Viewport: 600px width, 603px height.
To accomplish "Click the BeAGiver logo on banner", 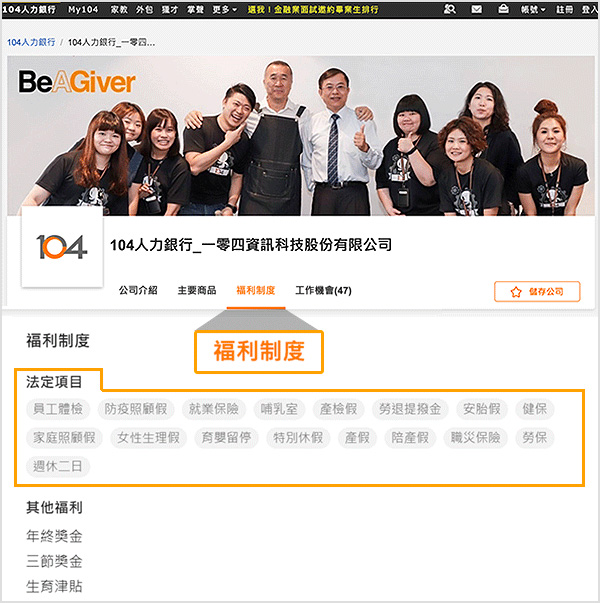I will 77,82.
